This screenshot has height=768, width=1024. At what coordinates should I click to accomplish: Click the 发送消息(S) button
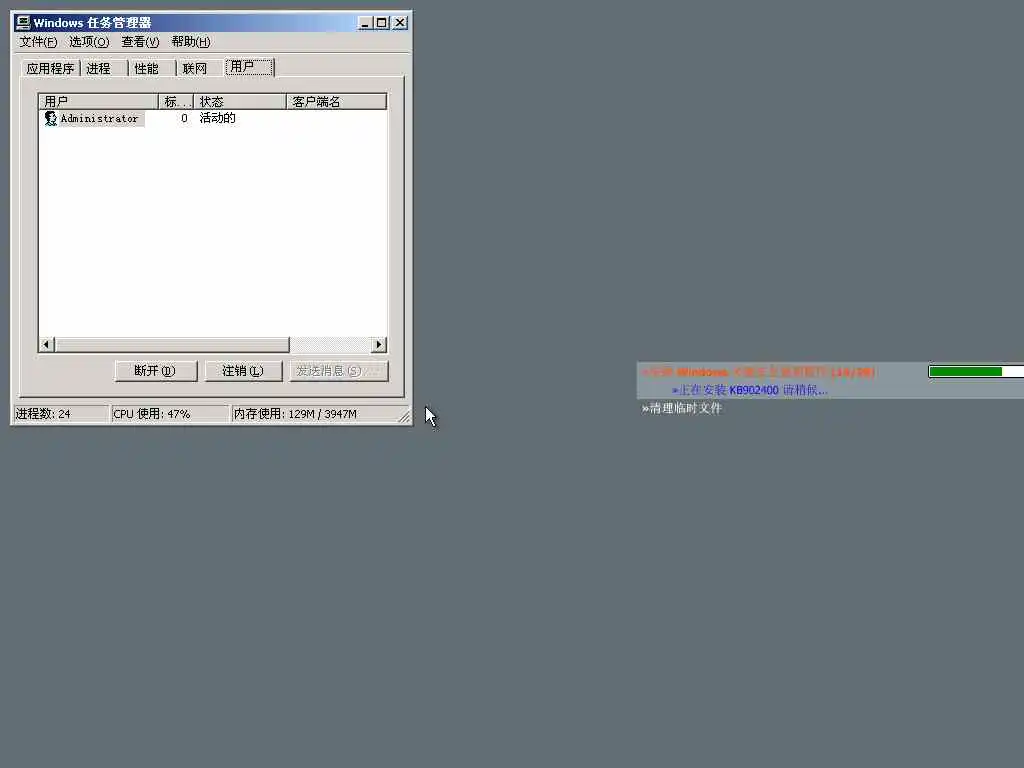coord(338,371)
